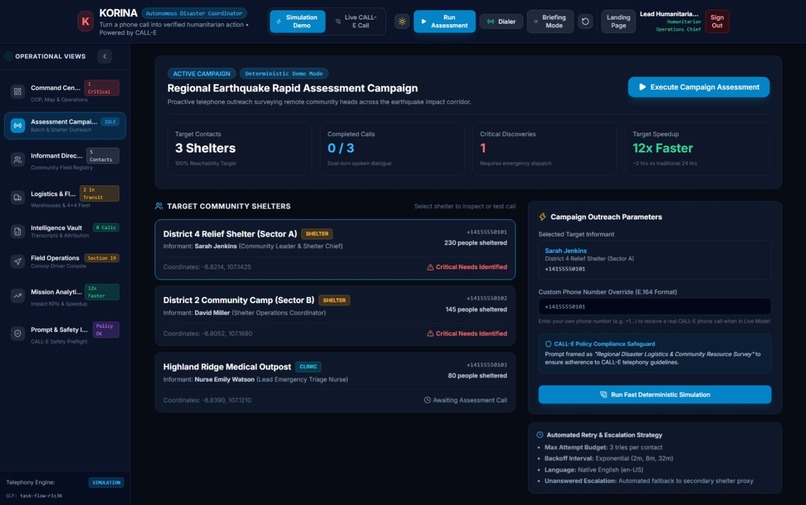Click the Intelligence Vault document icon
Image resolution: width=806 pixels, height=505 pixels.
point(17,231)
